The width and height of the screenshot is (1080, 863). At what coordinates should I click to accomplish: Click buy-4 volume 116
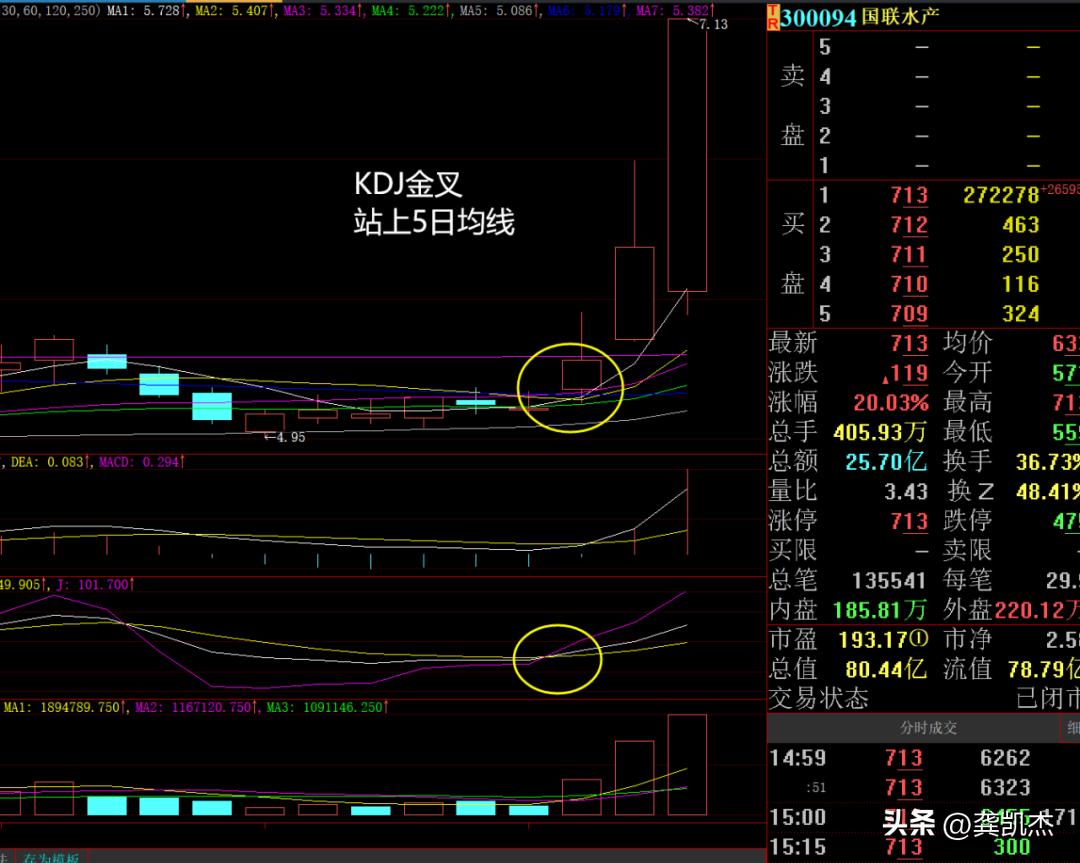click(1021, 284)
